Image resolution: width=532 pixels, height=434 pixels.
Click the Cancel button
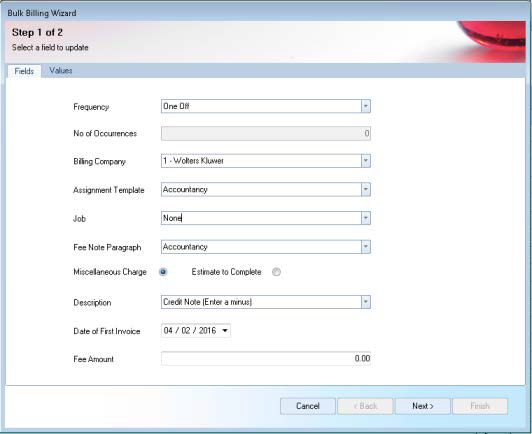pyautogui.click(x=308, y=406)
